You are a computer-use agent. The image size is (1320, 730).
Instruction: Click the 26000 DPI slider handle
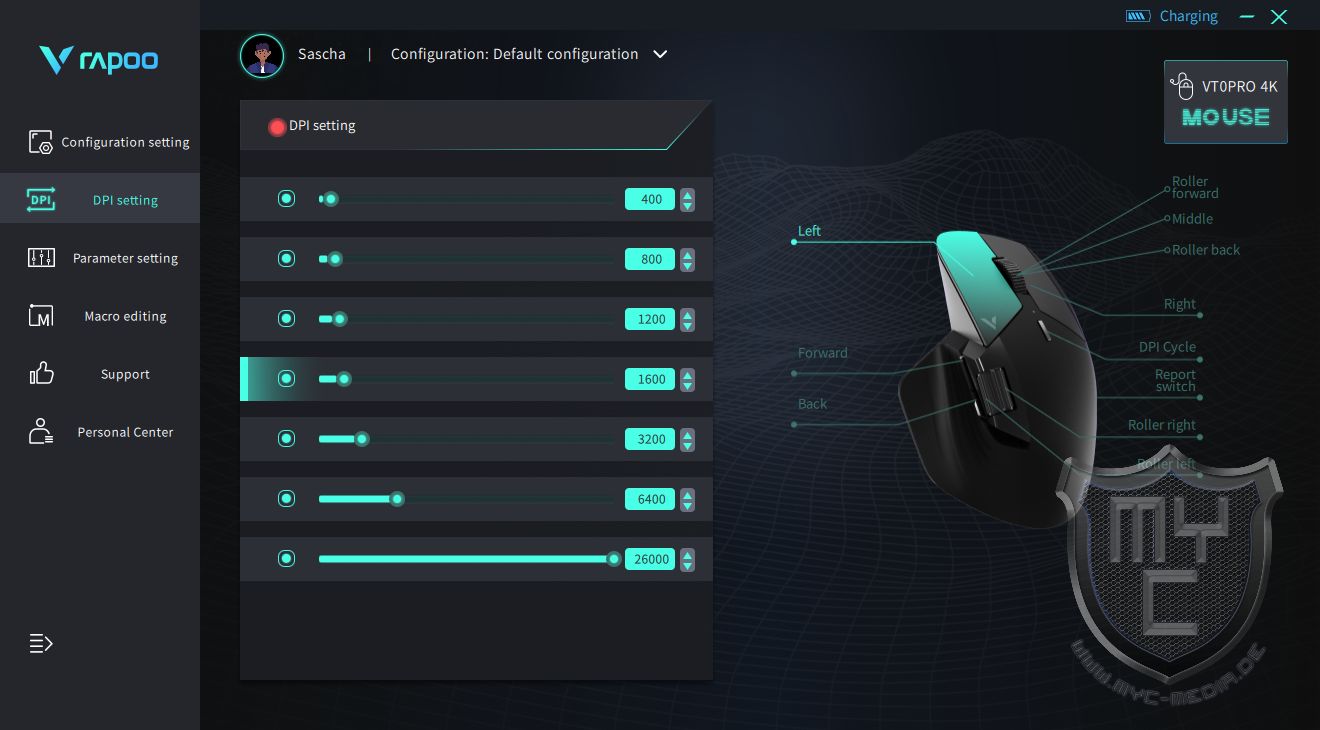614,559
